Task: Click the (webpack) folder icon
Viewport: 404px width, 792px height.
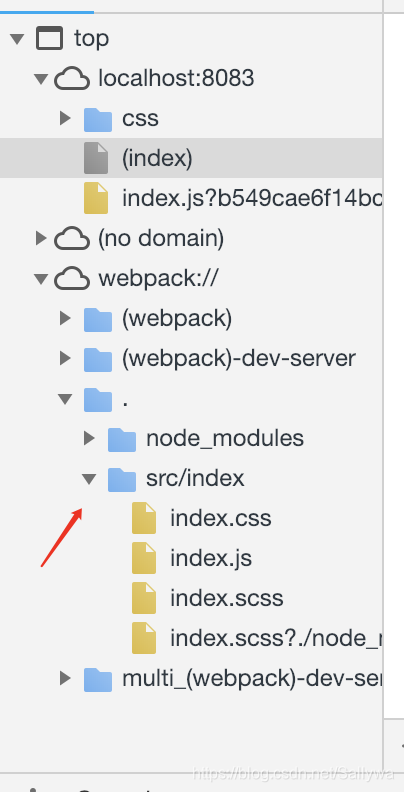Action: coord(97,319)
